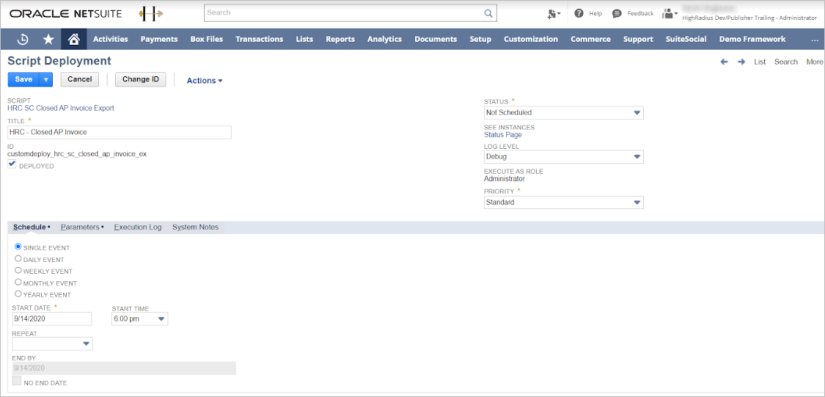This screenshot has height=397, width=825.
Task: Open the Documents menu
Action: click(x=436, y=39)
